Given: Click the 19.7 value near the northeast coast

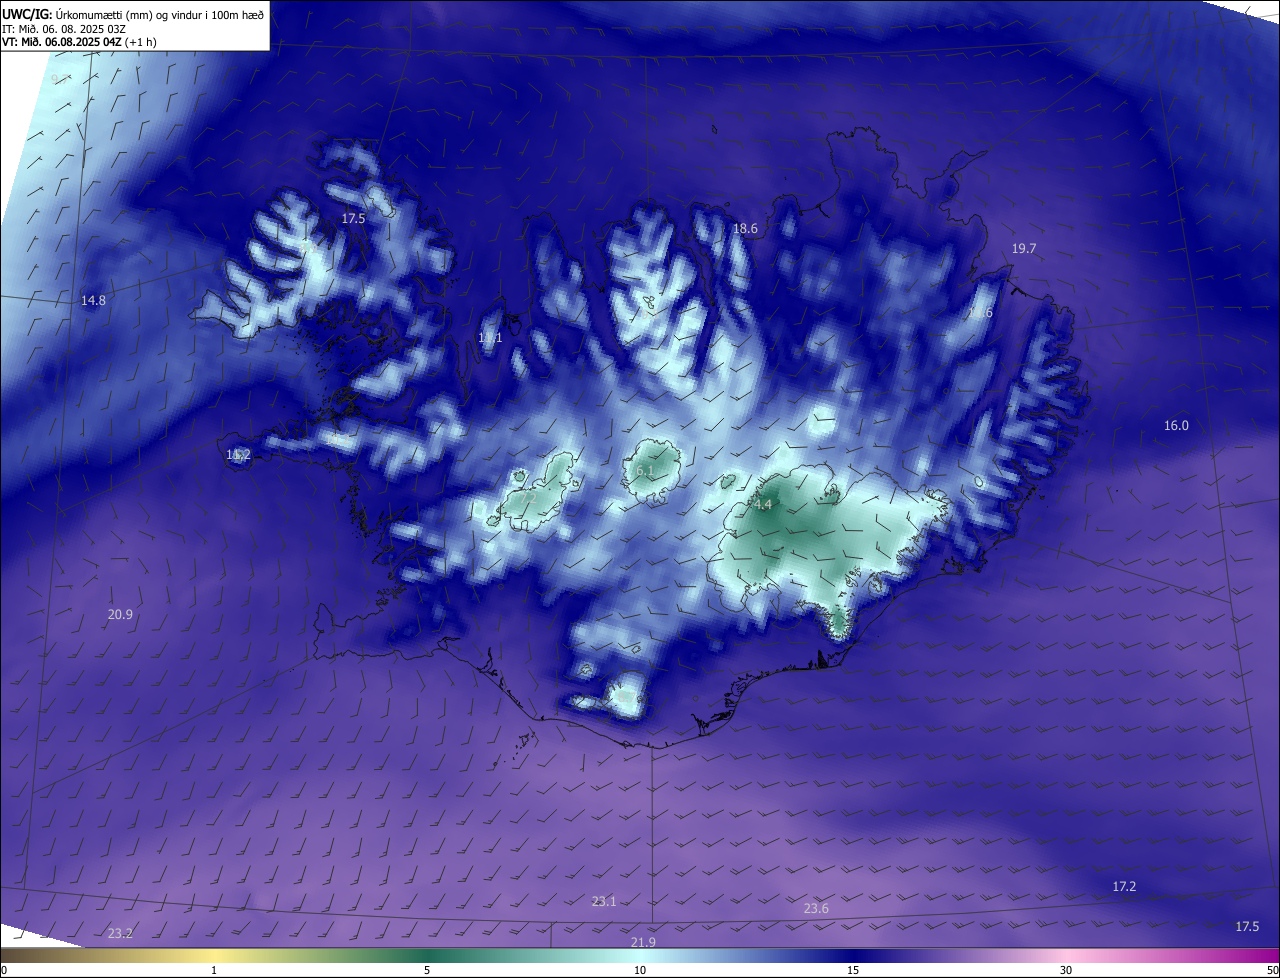Looking at the screenshot, I should [1024, 249].
